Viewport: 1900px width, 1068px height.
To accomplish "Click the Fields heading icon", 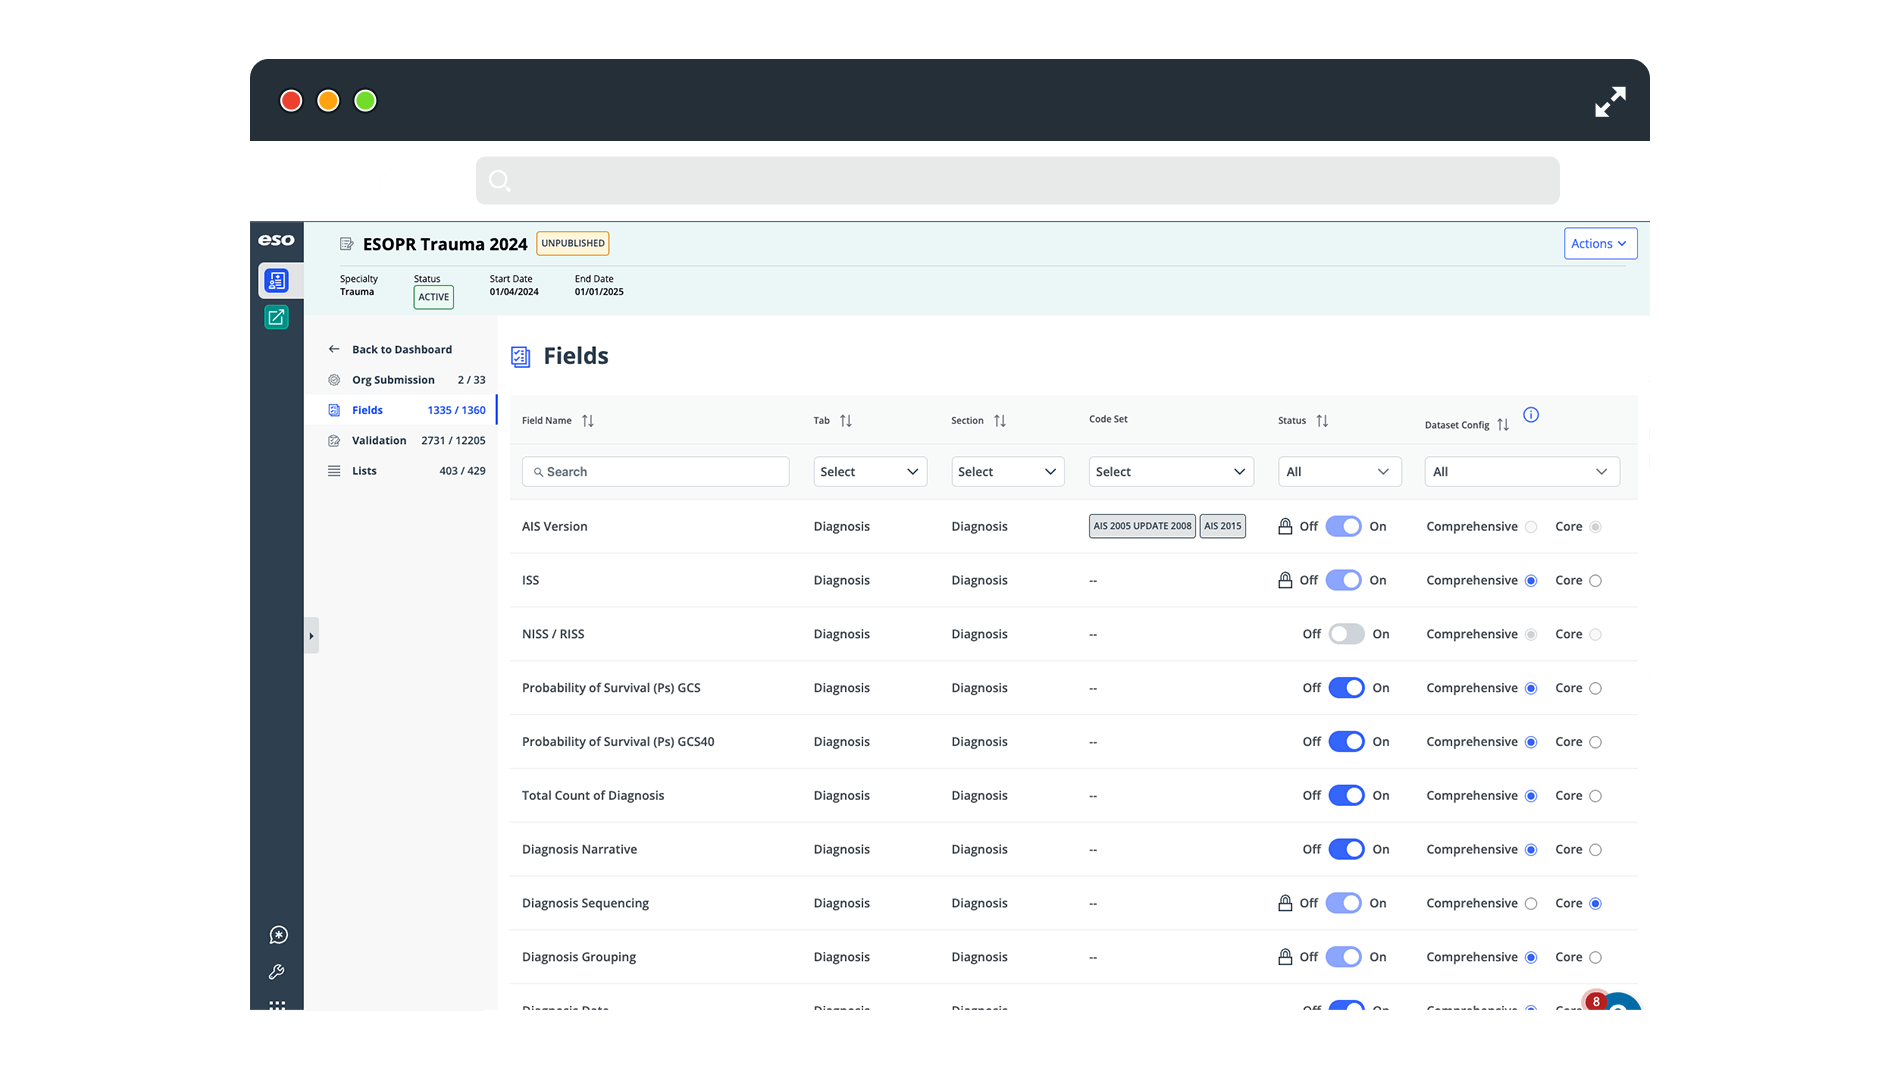I will [520, 357].
